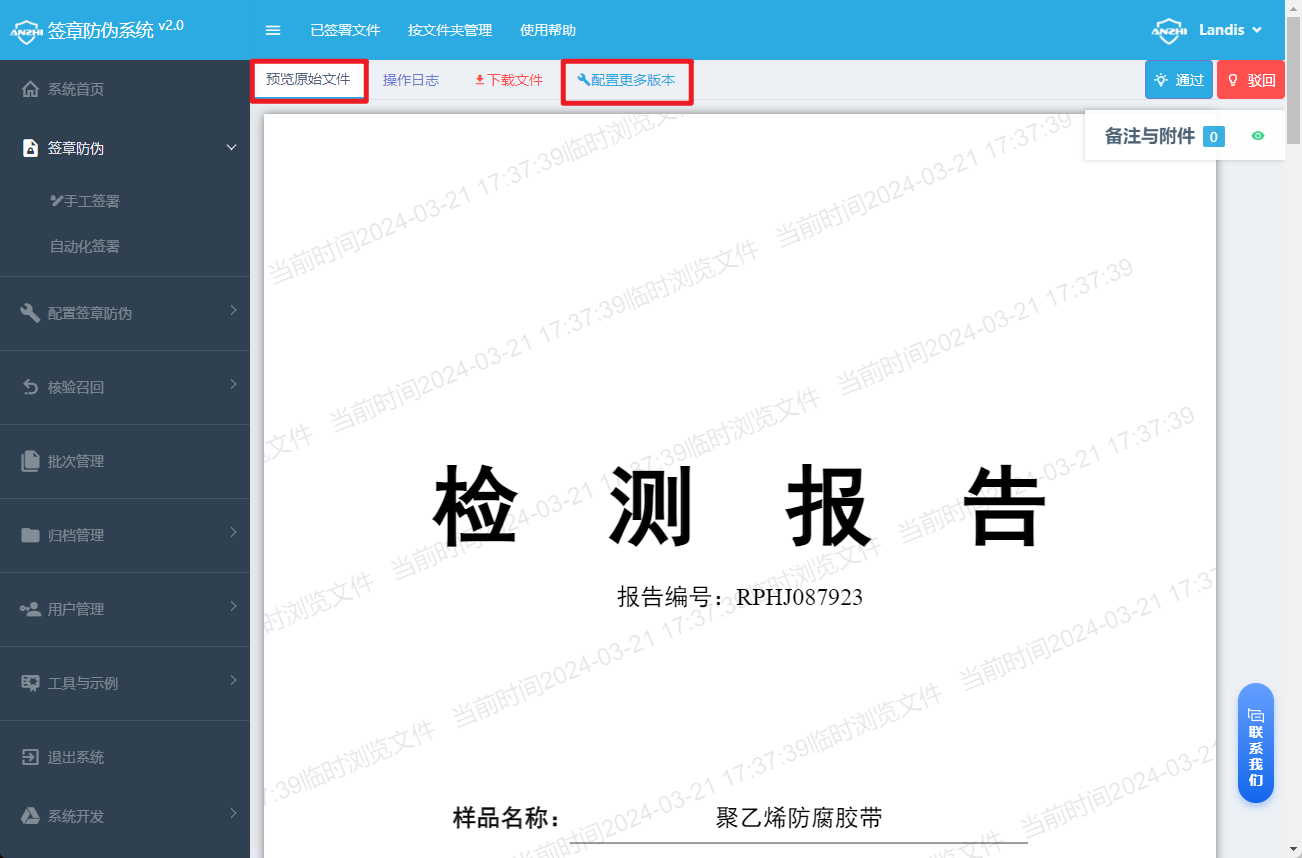Click the 下载文件 download link
Viewport: 1302px width, 858px height.
(x=509, y=80)
